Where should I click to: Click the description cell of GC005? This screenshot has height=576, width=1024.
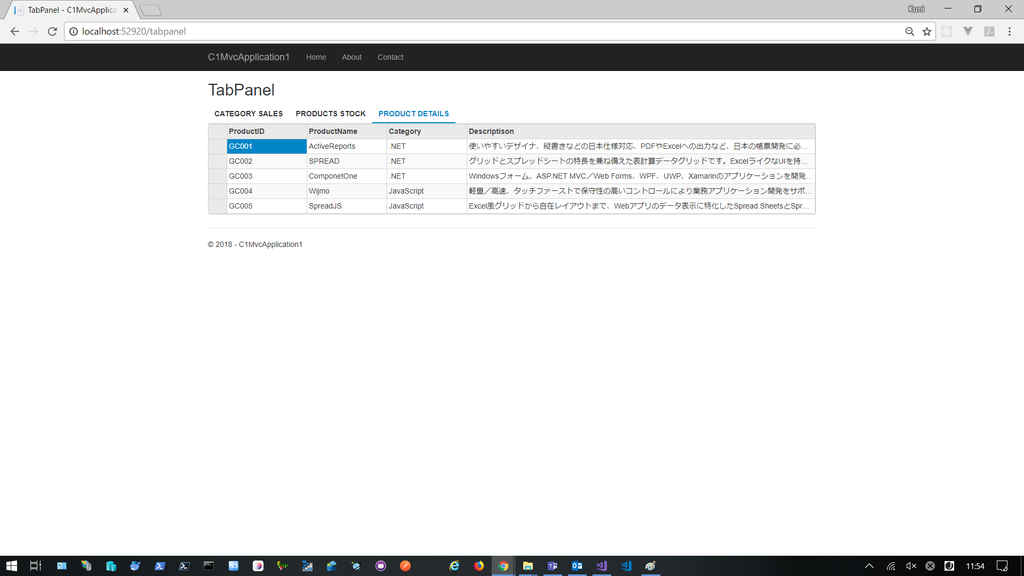641,206
